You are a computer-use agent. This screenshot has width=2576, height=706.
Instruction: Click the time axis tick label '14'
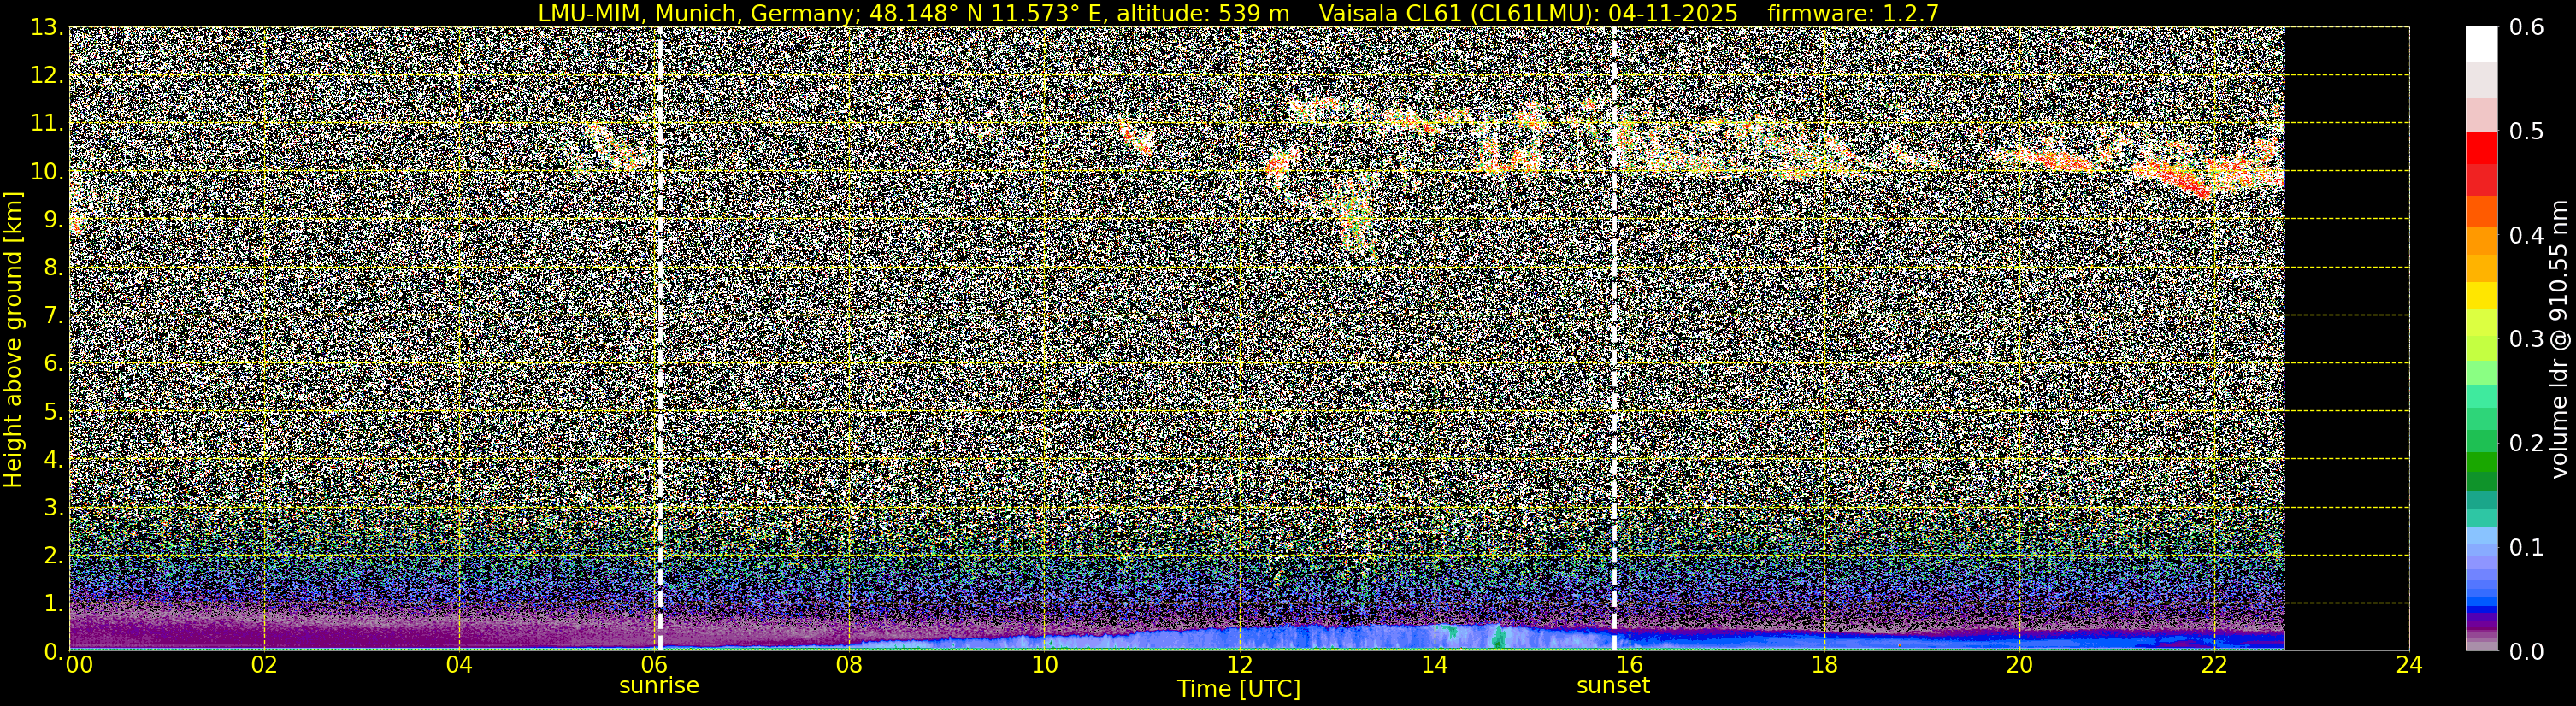[x=1434, y=666]
